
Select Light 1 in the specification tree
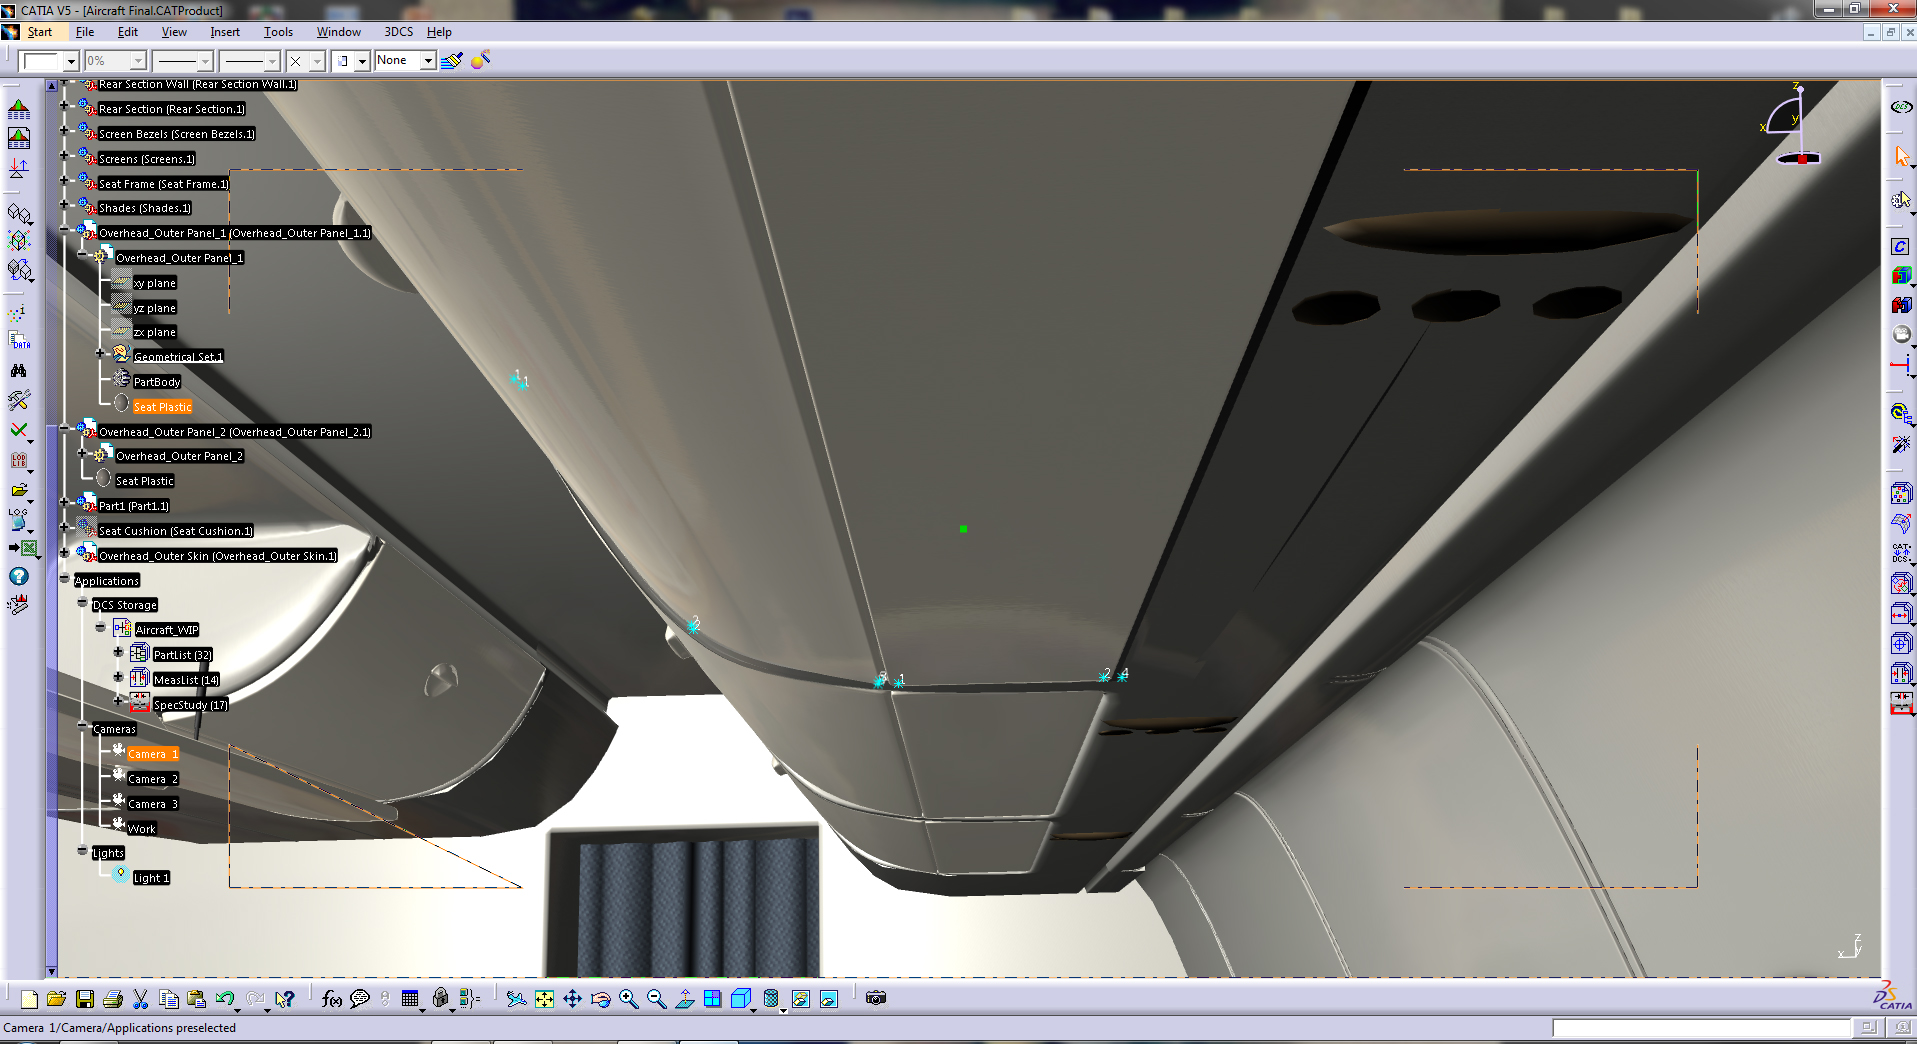(151, 878)
